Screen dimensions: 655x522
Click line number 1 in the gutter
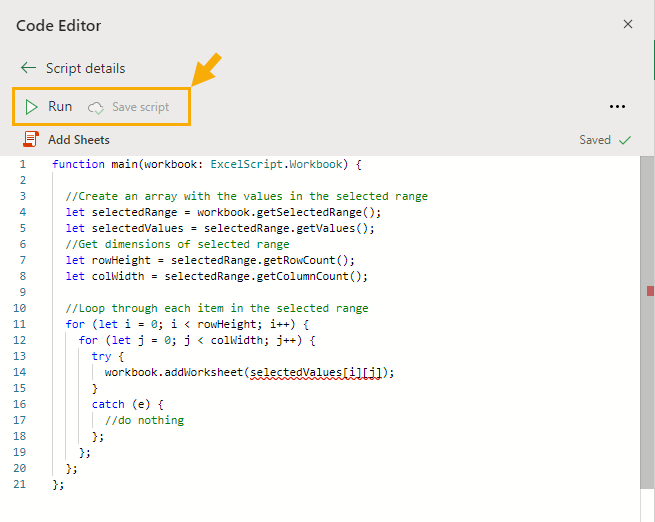pos(23,164)
